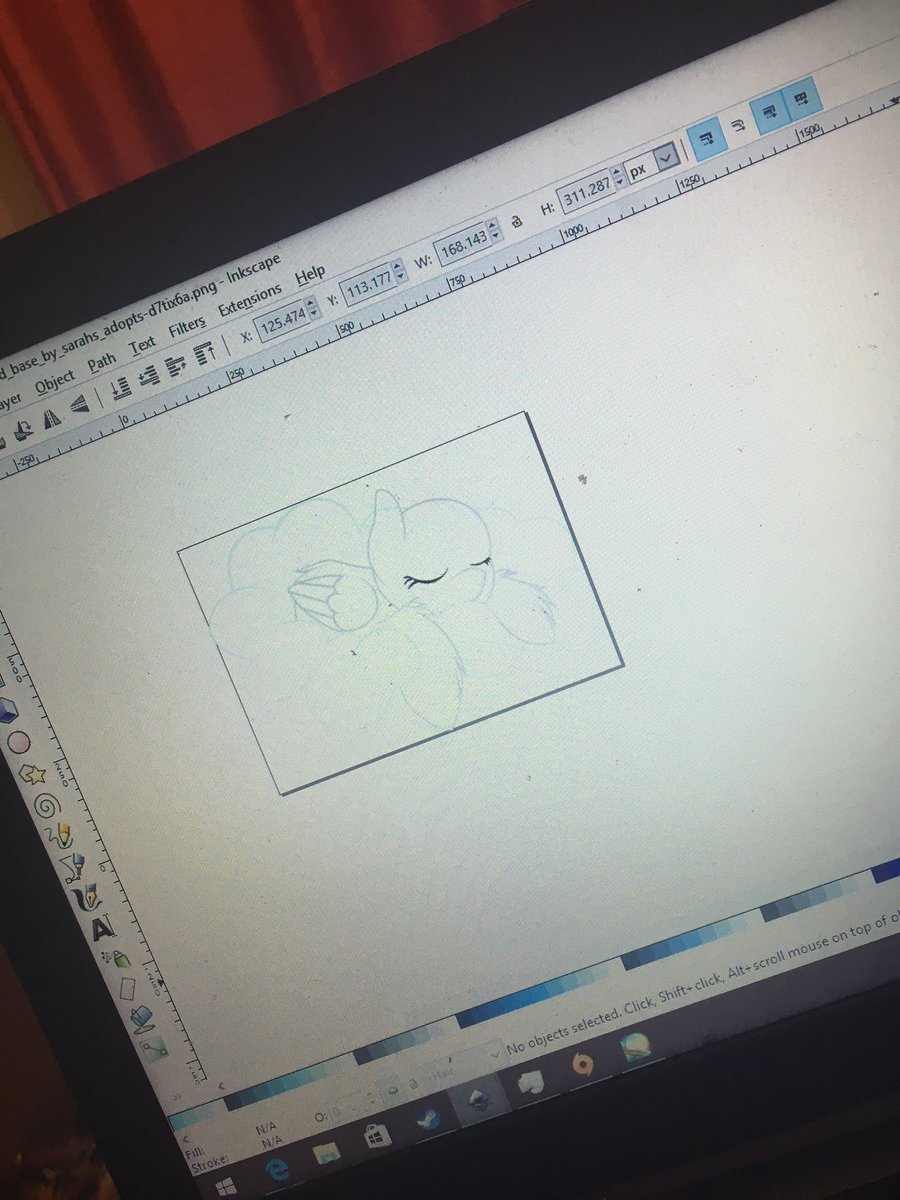This screenshot has height=1200, width=900.
Task: Select the spiral tool
Action: [47, 805]
